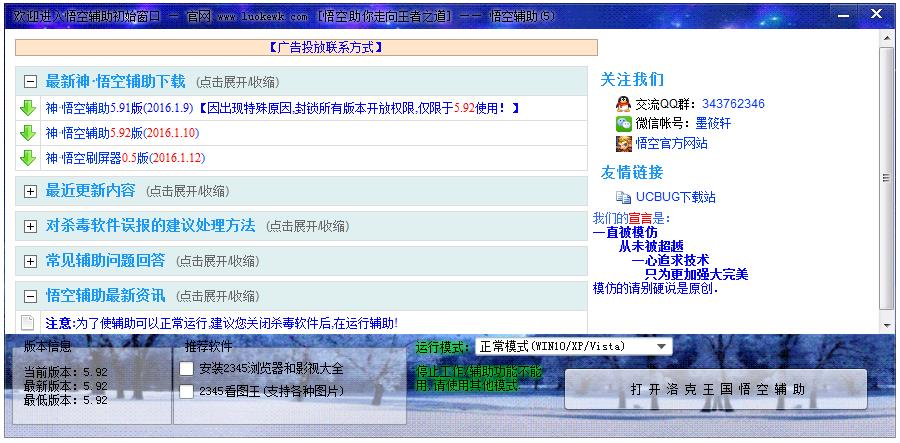Check the 2345看图王 option

[x=186, y=391]
